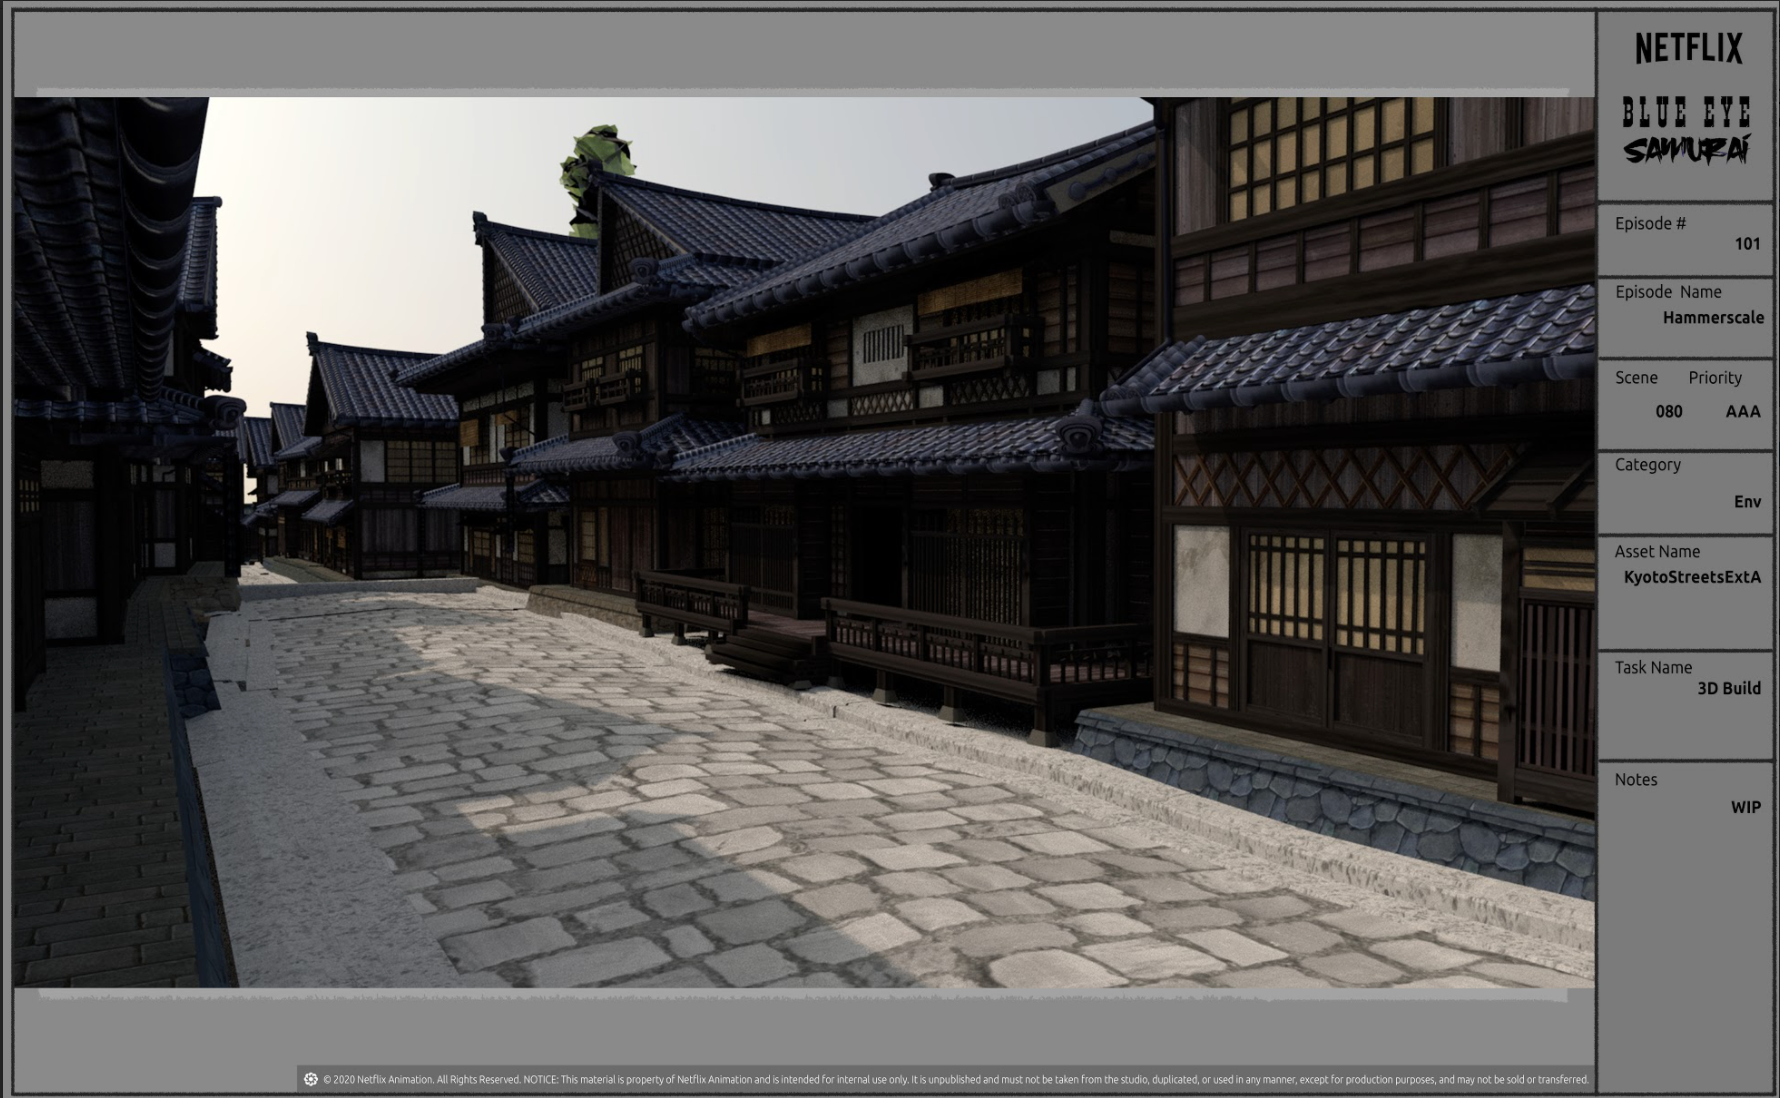Select the 'Episode Name' label

(1668, 292)
